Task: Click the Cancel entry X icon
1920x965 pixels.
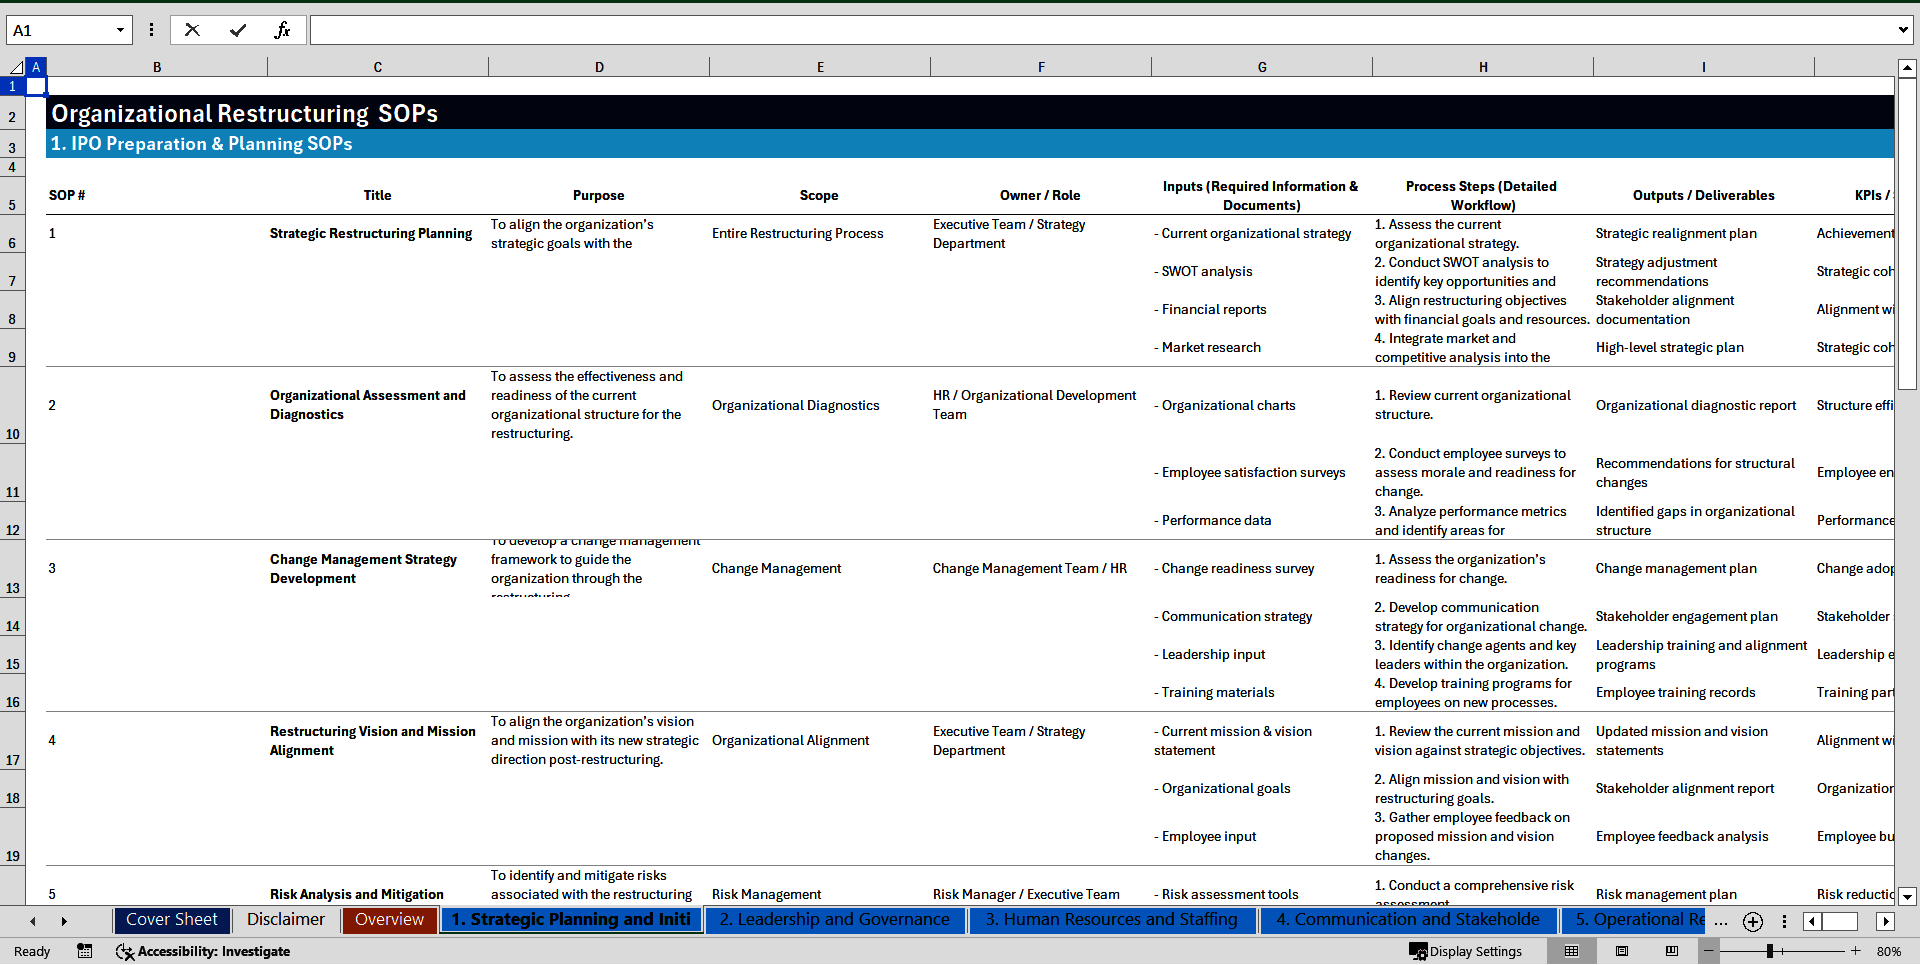Action: click(192, 30)
